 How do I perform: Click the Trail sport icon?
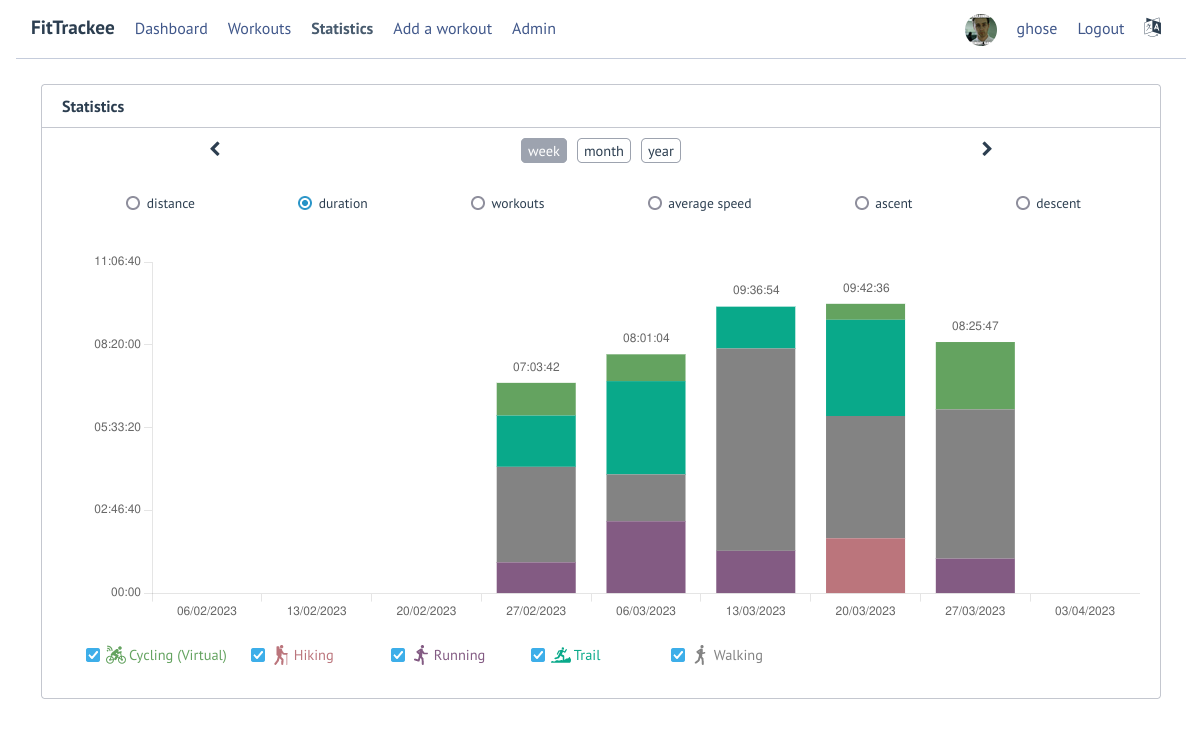point(561,656)
